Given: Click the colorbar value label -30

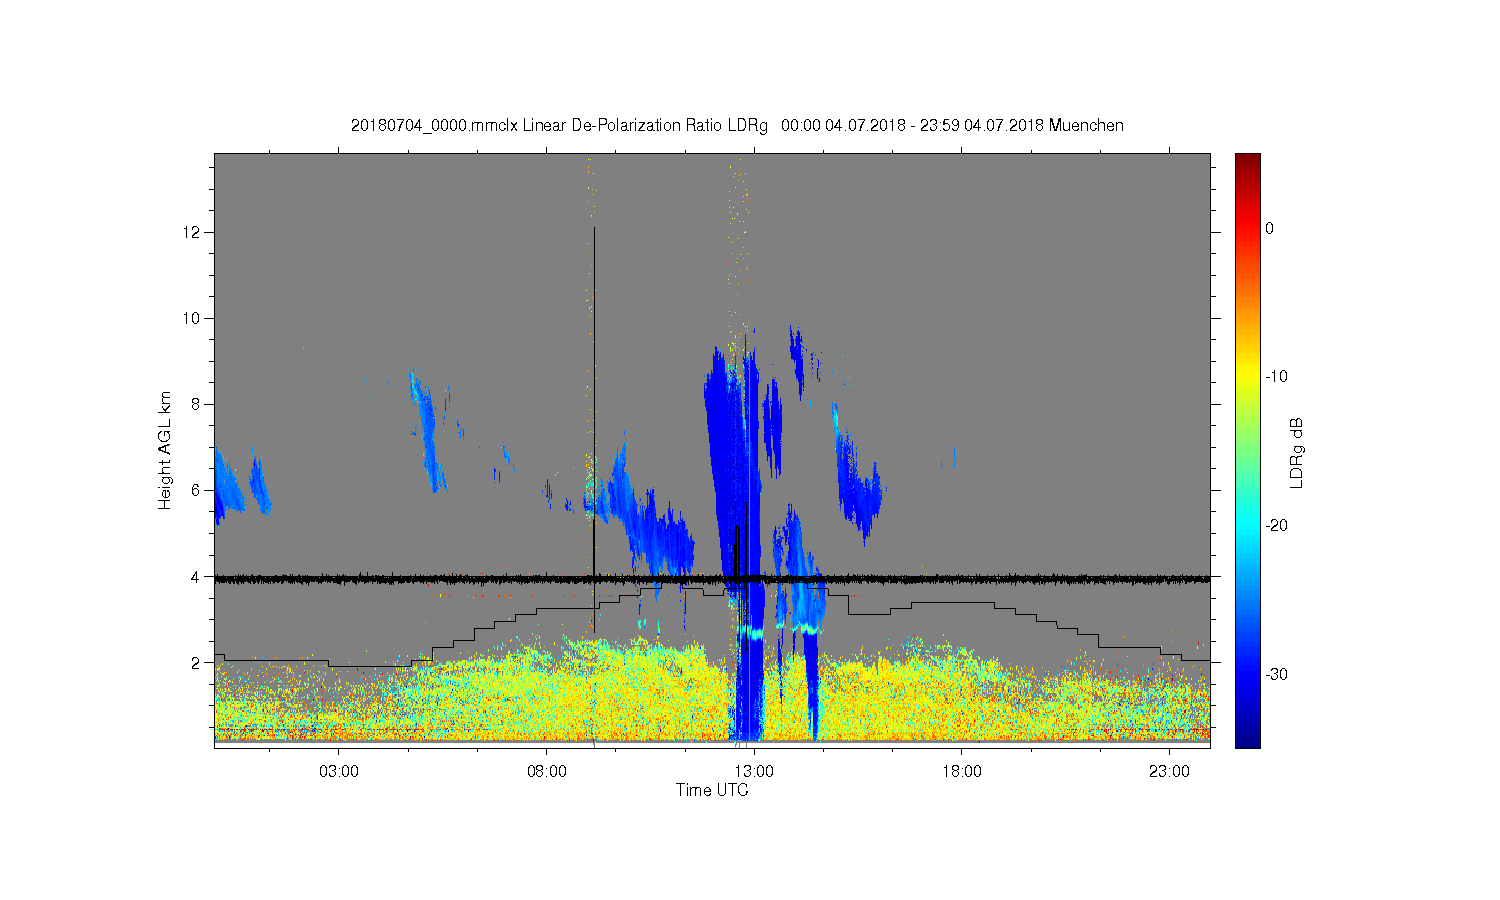Looking at the screenshot, I should pyautogui.click(x=1276, y=674).
